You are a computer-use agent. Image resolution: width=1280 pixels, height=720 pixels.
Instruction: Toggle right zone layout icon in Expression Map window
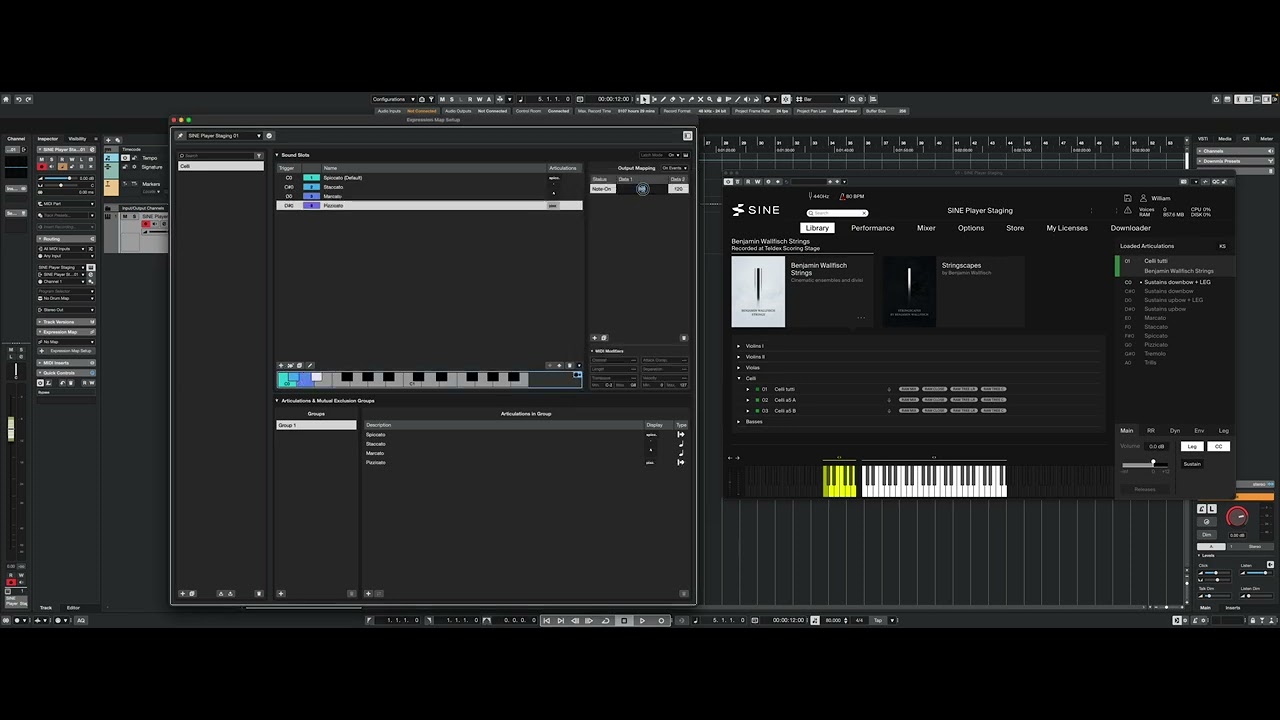point(687,136)
